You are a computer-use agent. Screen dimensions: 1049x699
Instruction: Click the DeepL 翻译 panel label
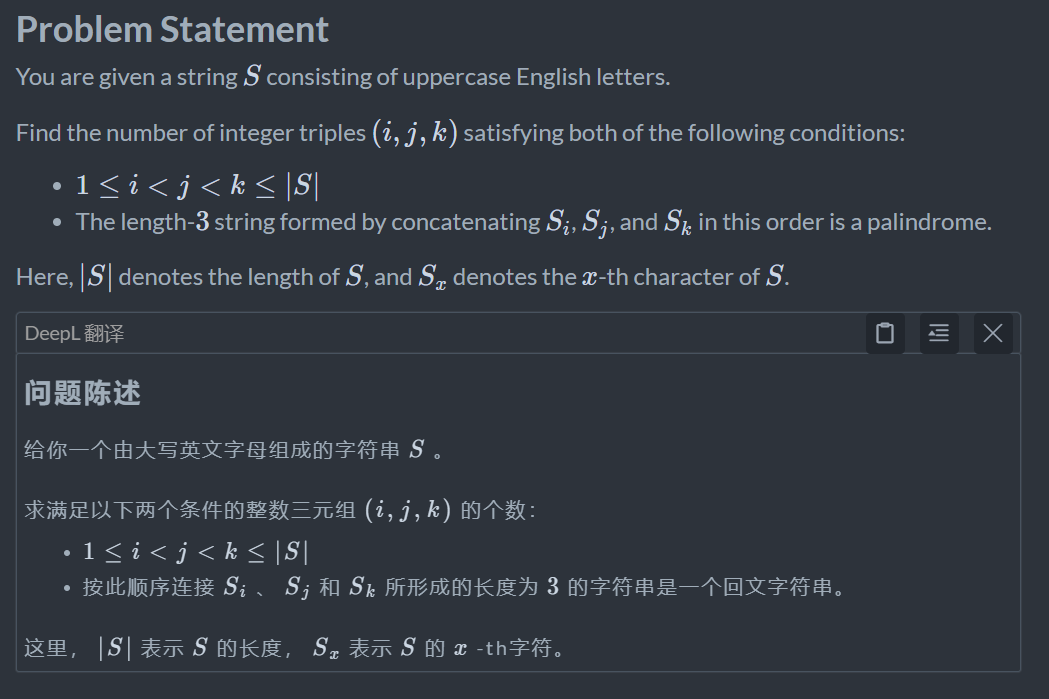(74, 333)
